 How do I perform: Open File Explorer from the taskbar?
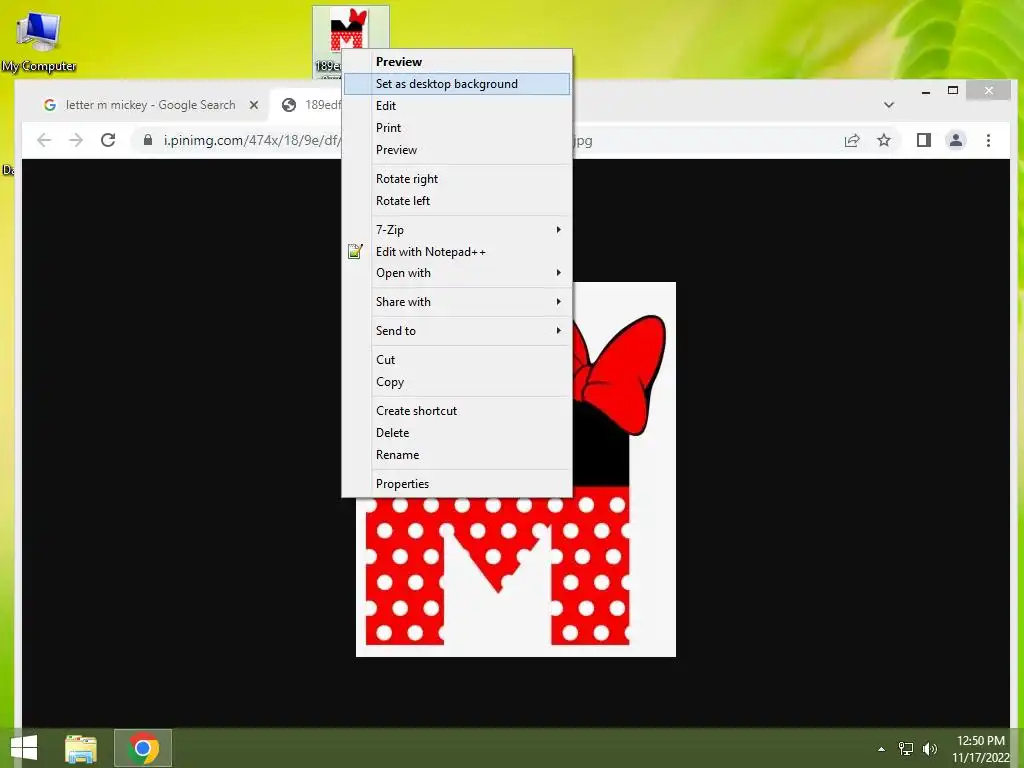[81, 748]
